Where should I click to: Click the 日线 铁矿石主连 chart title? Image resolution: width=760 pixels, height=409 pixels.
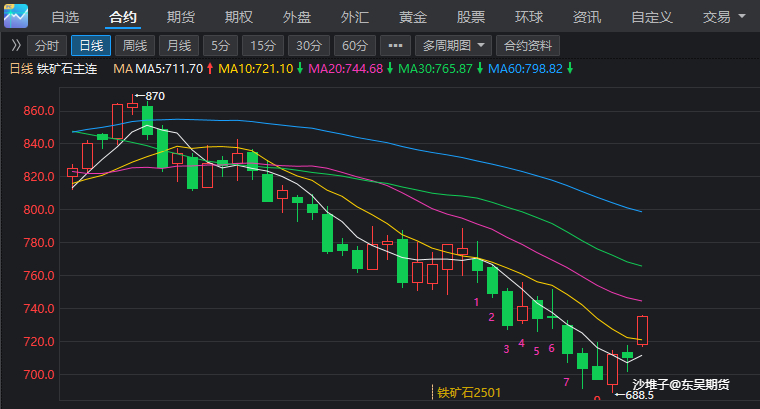[54, 69]
